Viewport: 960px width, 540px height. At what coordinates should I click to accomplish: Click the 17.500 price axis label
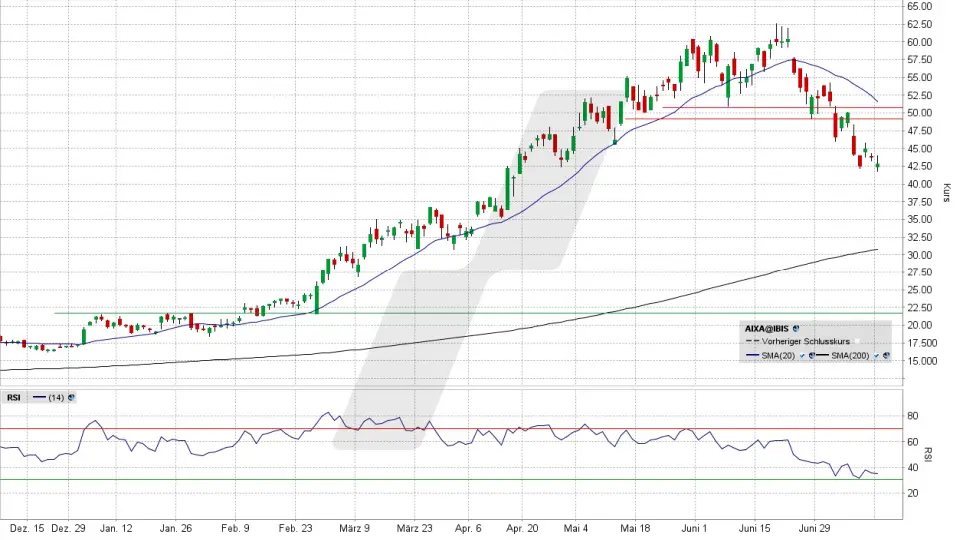[x=922, y=343]
